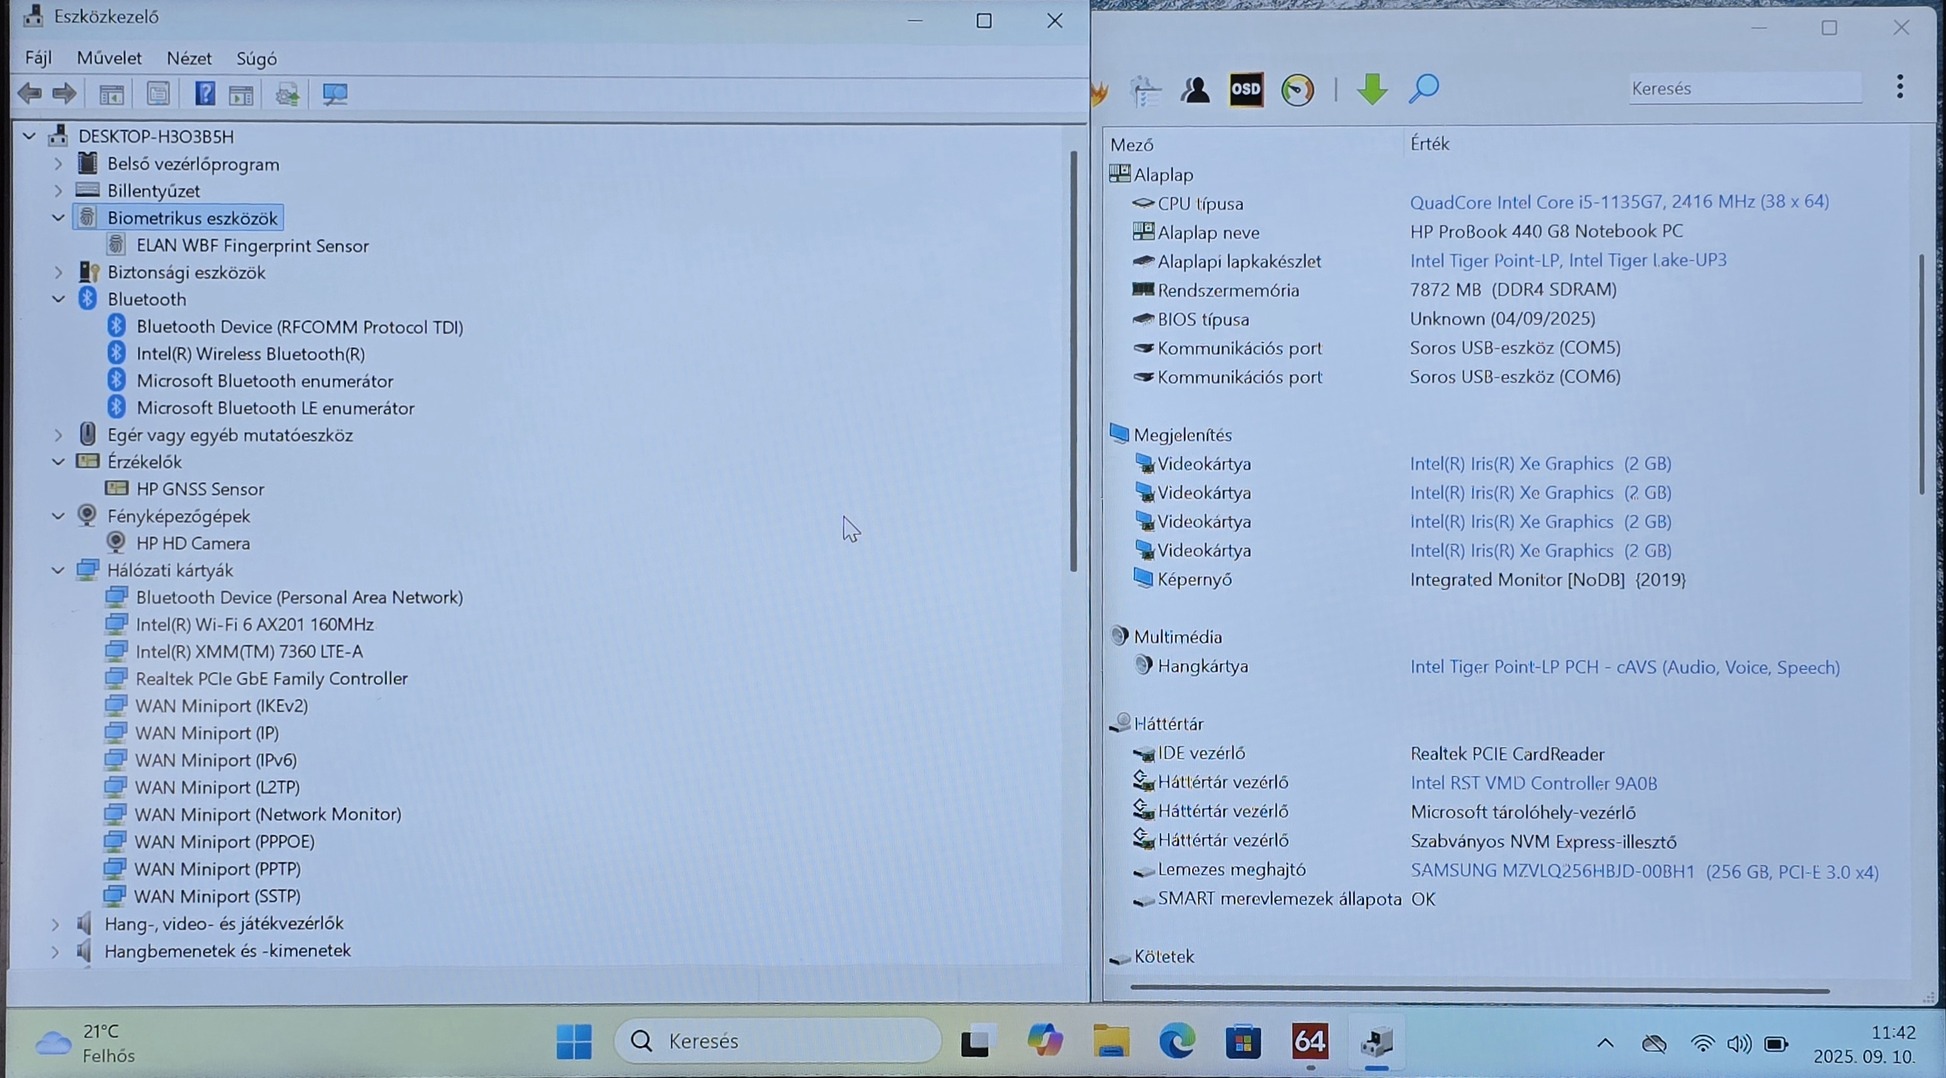The image size is (1946, 1078).
Task: Open the QuadCore Intel Core i5-1135G7 link
Action: point(1619,202)
